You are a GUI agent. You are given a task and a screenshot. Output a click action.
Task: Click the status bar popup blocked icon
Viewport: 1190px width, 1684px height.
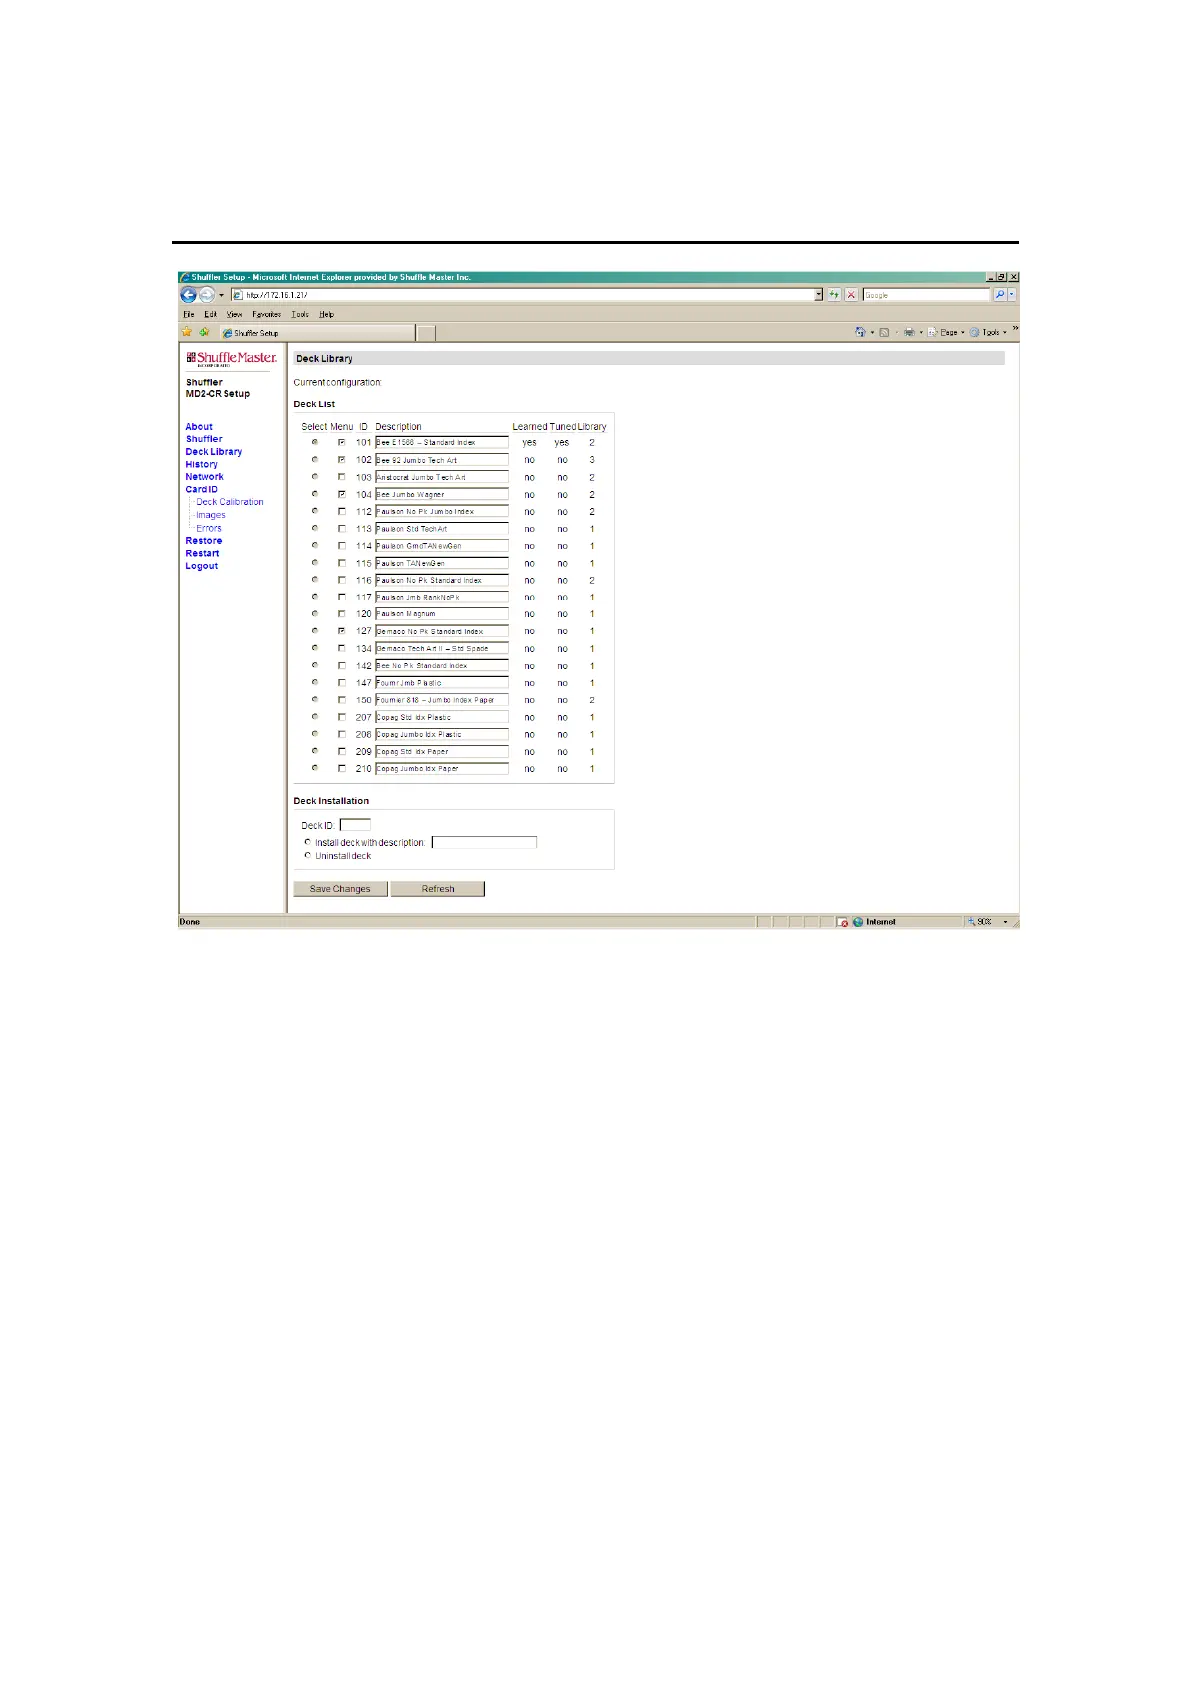[x=843, y=922]
